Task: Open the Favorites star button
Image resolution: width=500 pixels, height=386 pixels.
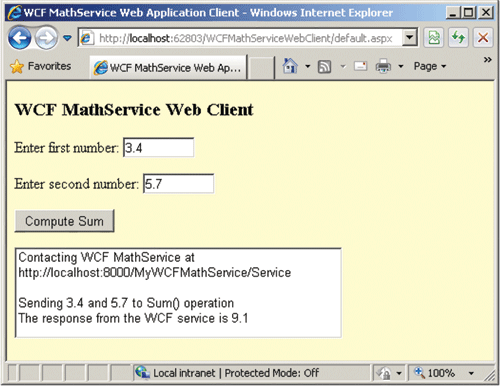Action: (40, 66)
